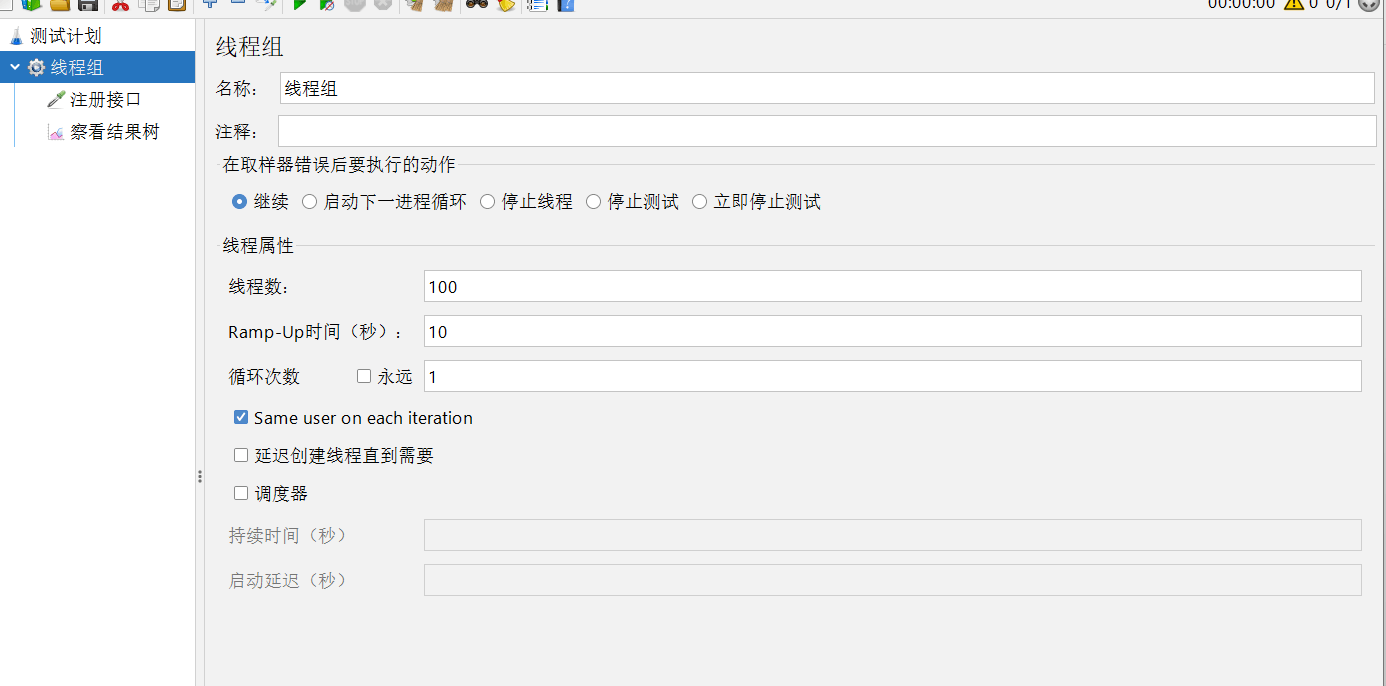Select the 立即停止测试 radio button
1386x686 pixels.
(x=699, y=202)
